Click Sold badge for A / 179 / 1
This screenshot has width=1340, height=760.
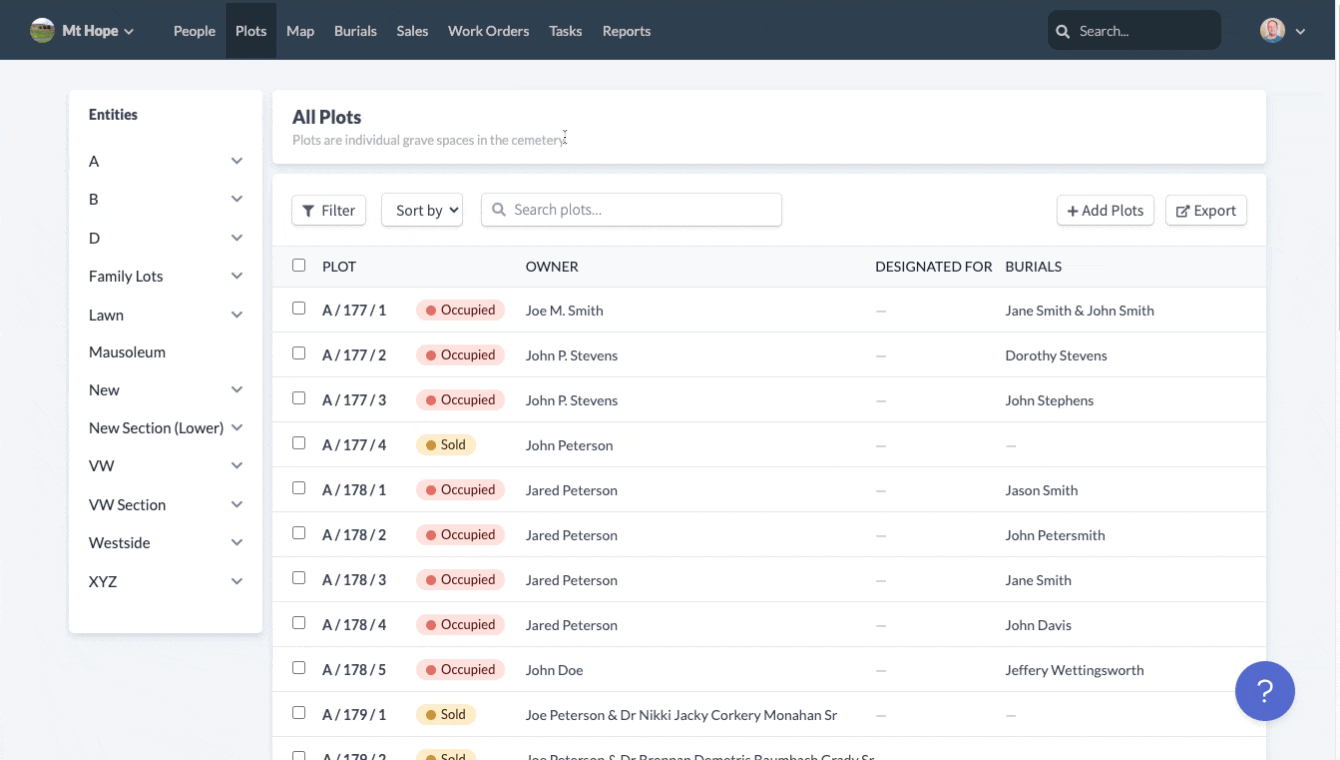point(446,715)
